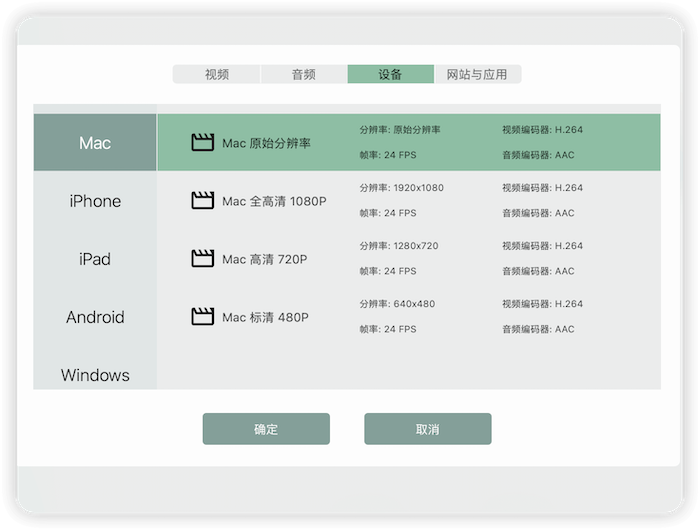The image size is (700, 530).
Task: Click the 分辨率: 1920x1080 detail text
Action: [401, 188]
